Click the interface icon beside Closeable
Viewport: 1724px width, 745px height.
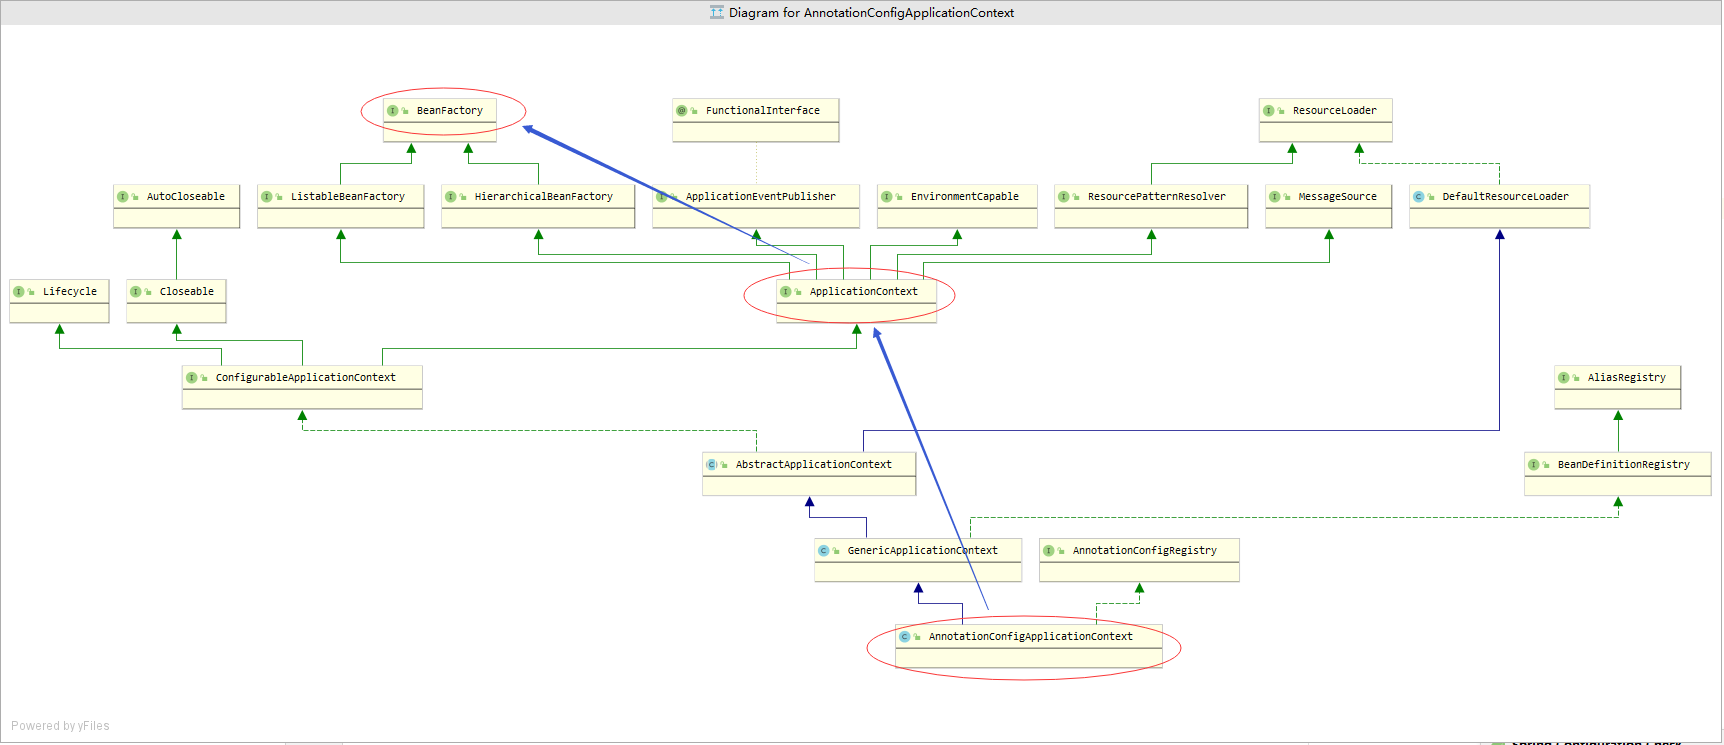point(136,292)
